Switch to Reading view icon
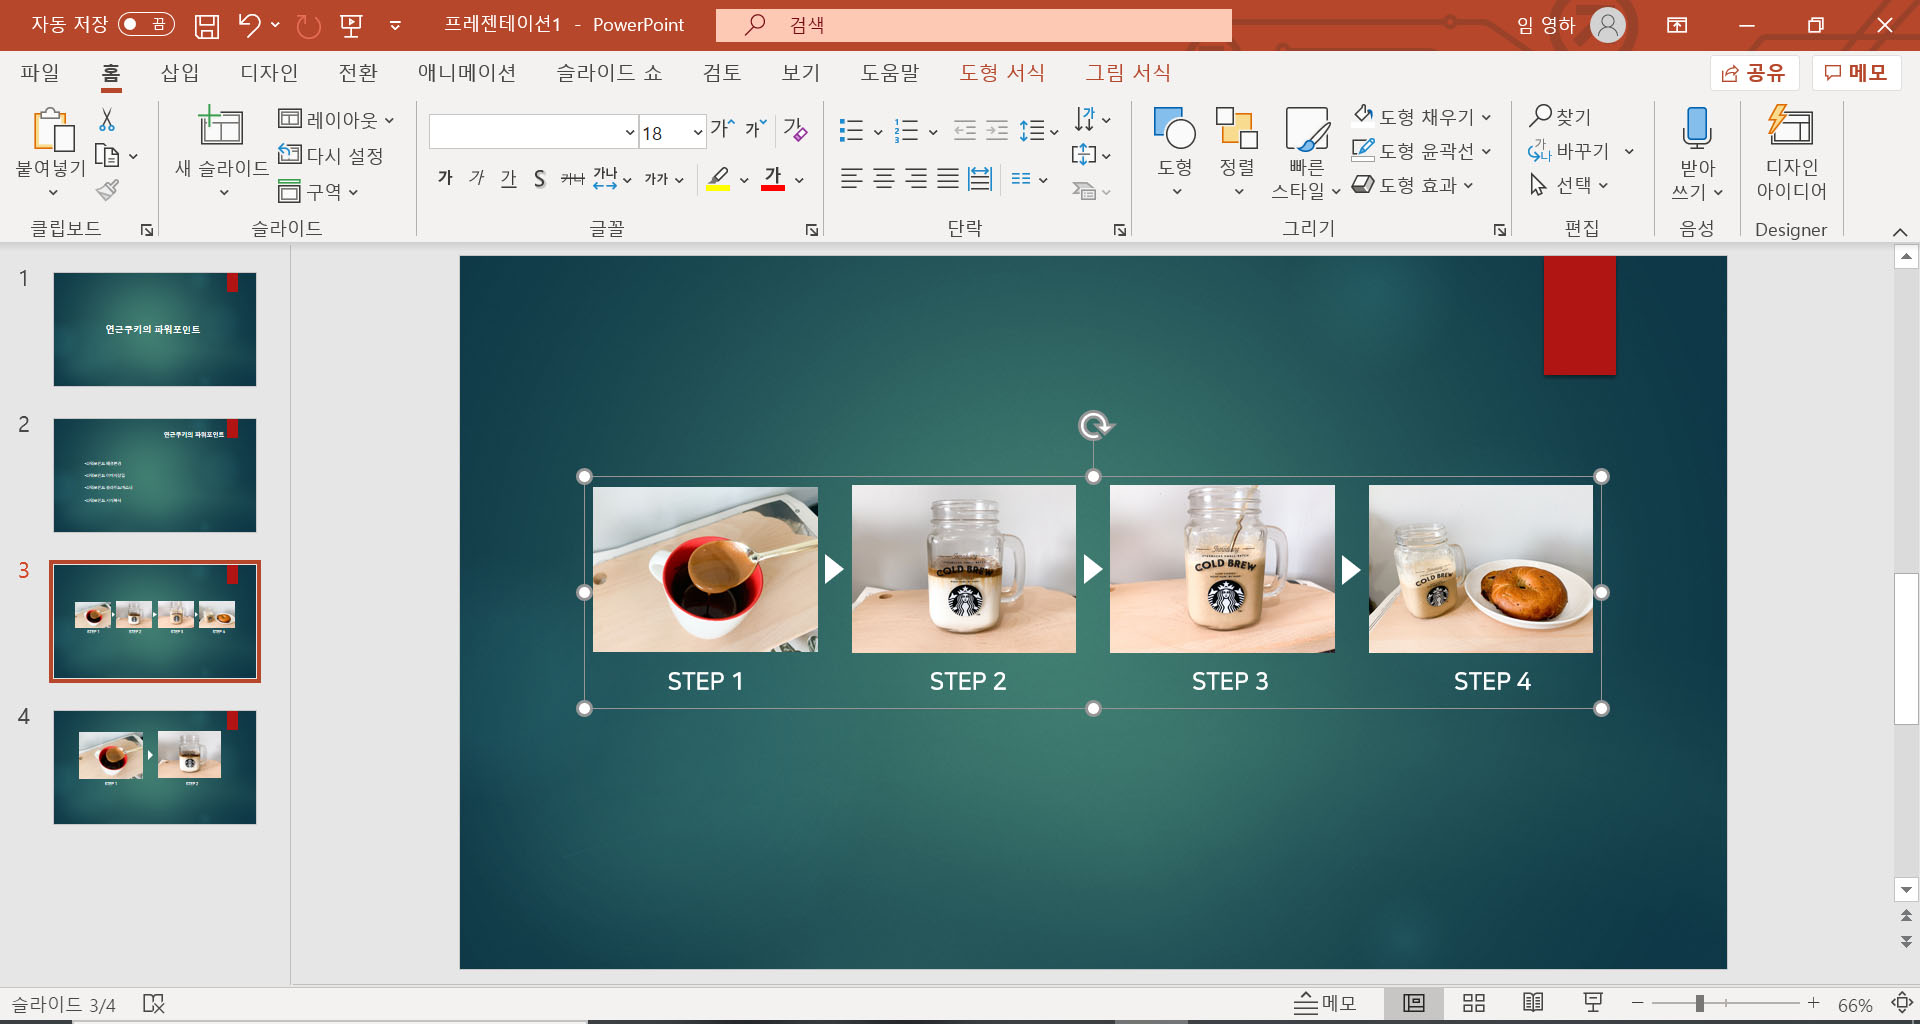This screenshot has width=1920, height=1024. click(x=1533, y=1003)
